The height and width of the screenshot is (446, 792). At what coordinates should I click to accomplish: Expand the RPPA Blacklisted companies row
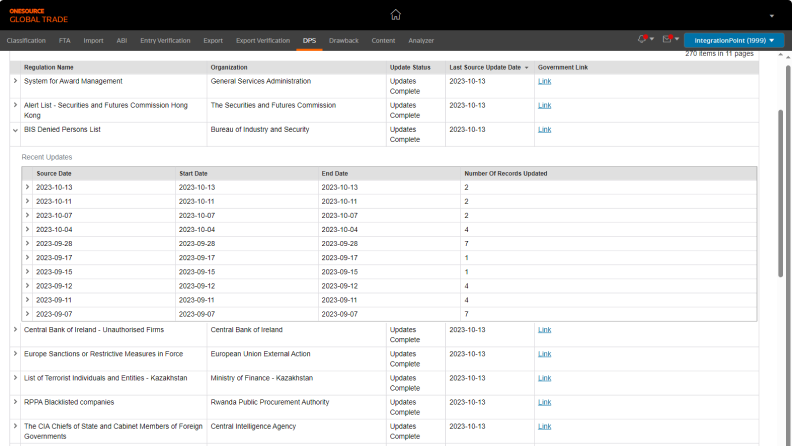(x=14, y=402)
